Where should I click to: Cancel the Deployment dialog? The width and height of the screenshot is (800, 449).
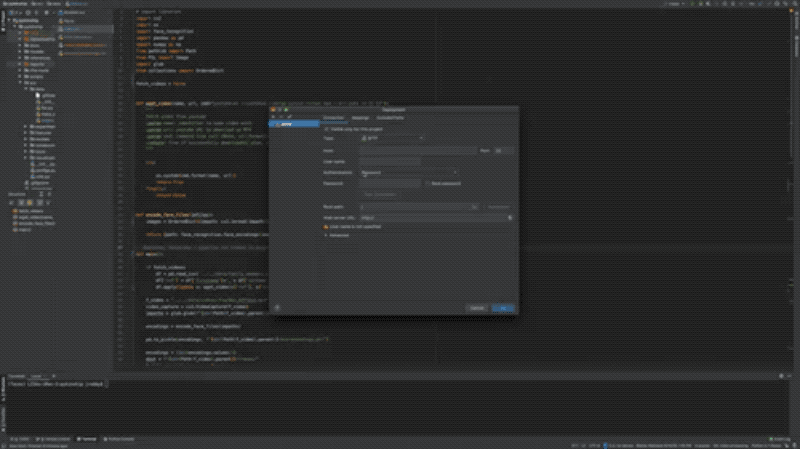click(477, 308)
